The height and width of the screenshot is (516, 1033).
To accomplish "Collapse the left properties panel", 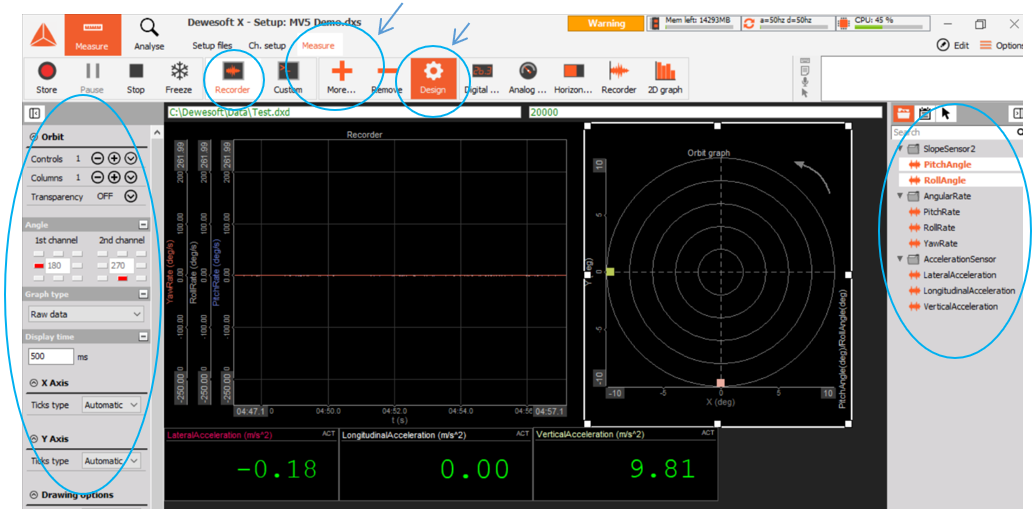I will 34,113.
